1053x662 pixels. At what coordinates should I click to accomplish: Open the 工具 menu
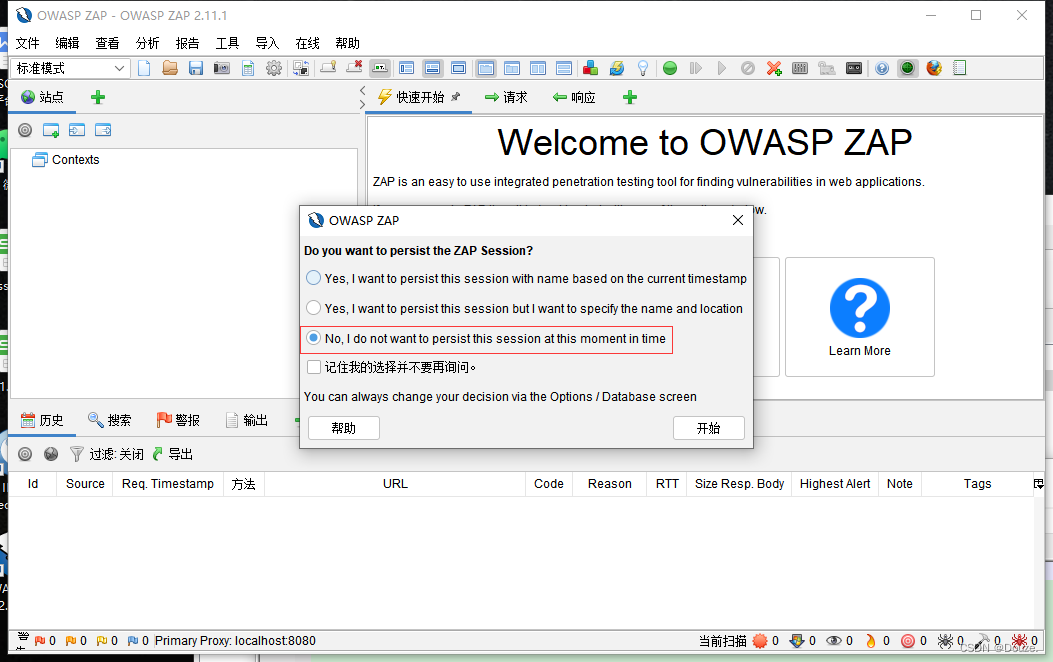227,43
